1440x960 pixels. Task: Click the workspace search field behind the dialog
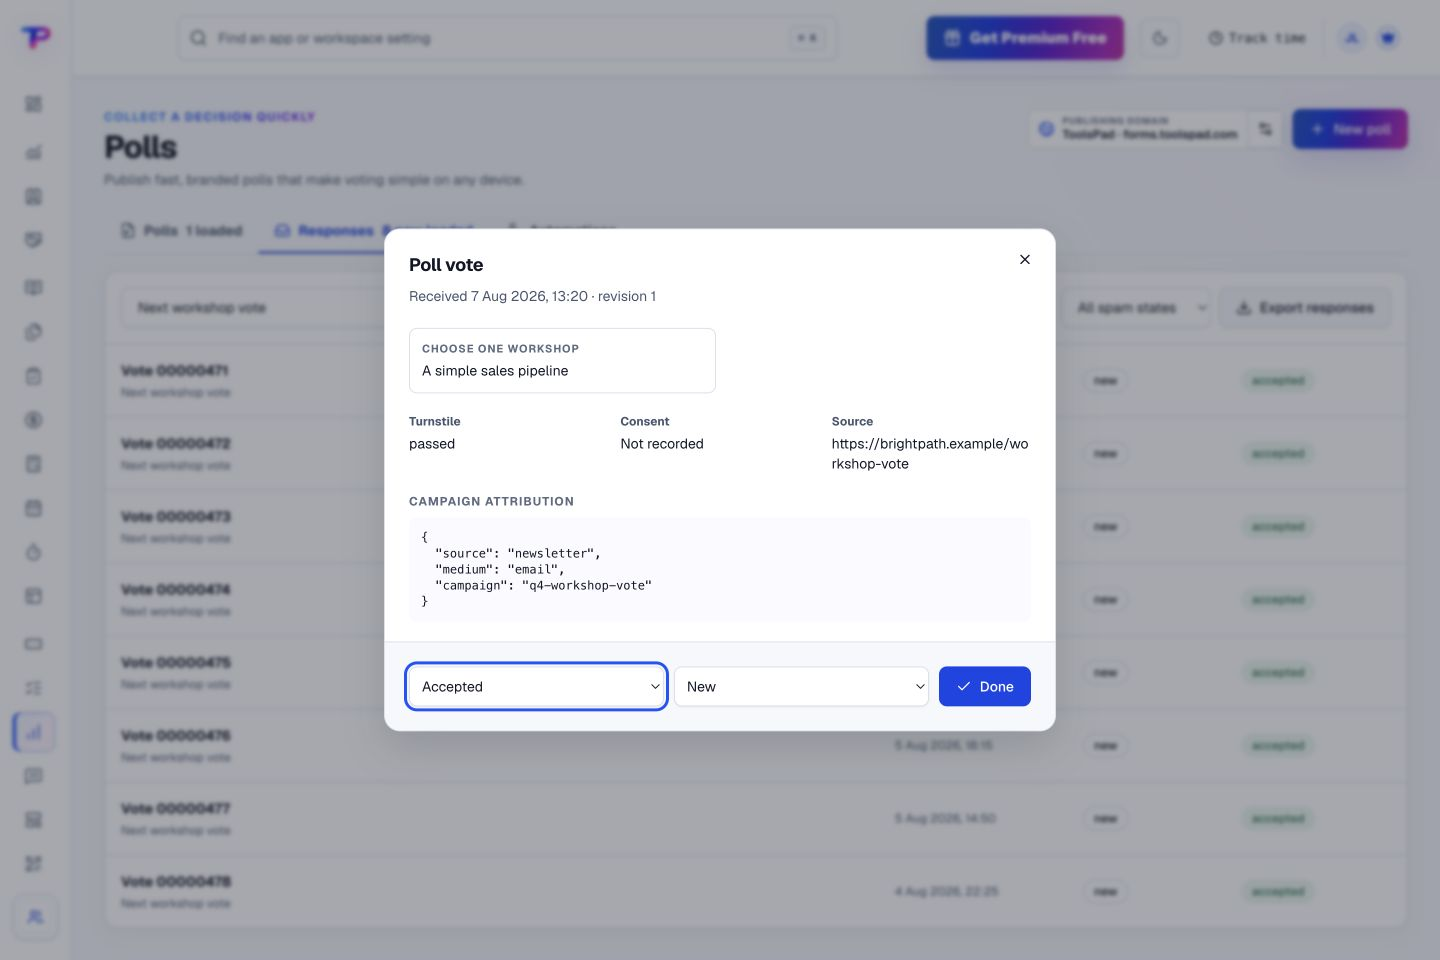507,38
